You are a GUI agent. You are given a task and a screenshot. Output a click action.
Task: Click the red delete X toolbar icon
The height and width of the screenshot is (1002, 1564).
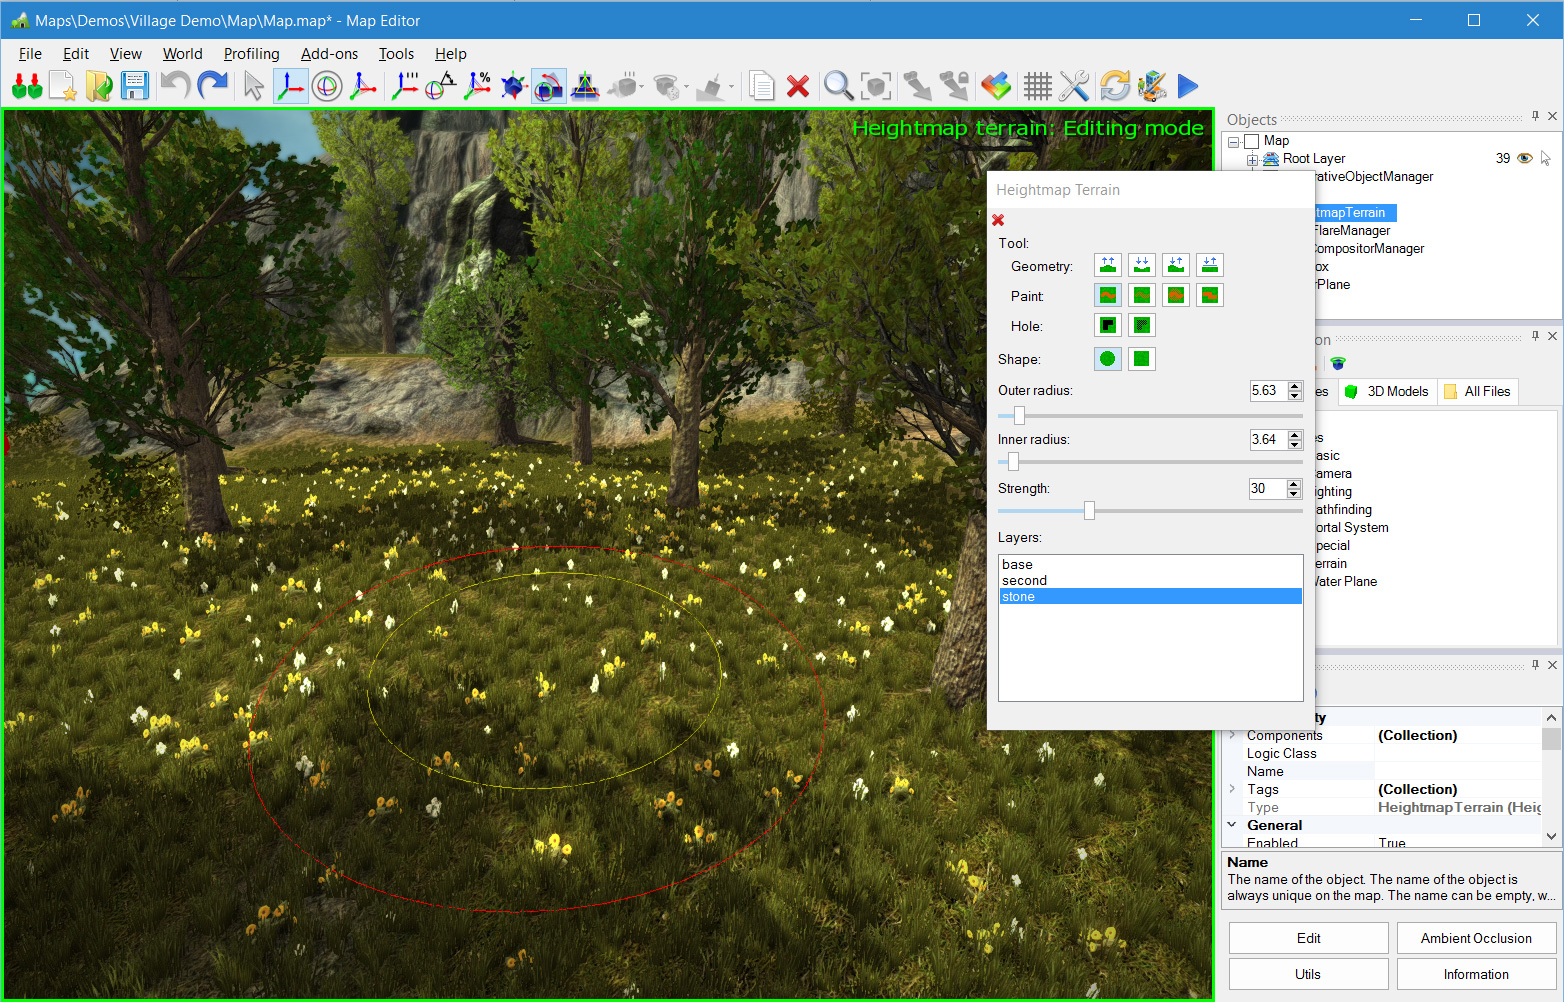click(797, 87)
